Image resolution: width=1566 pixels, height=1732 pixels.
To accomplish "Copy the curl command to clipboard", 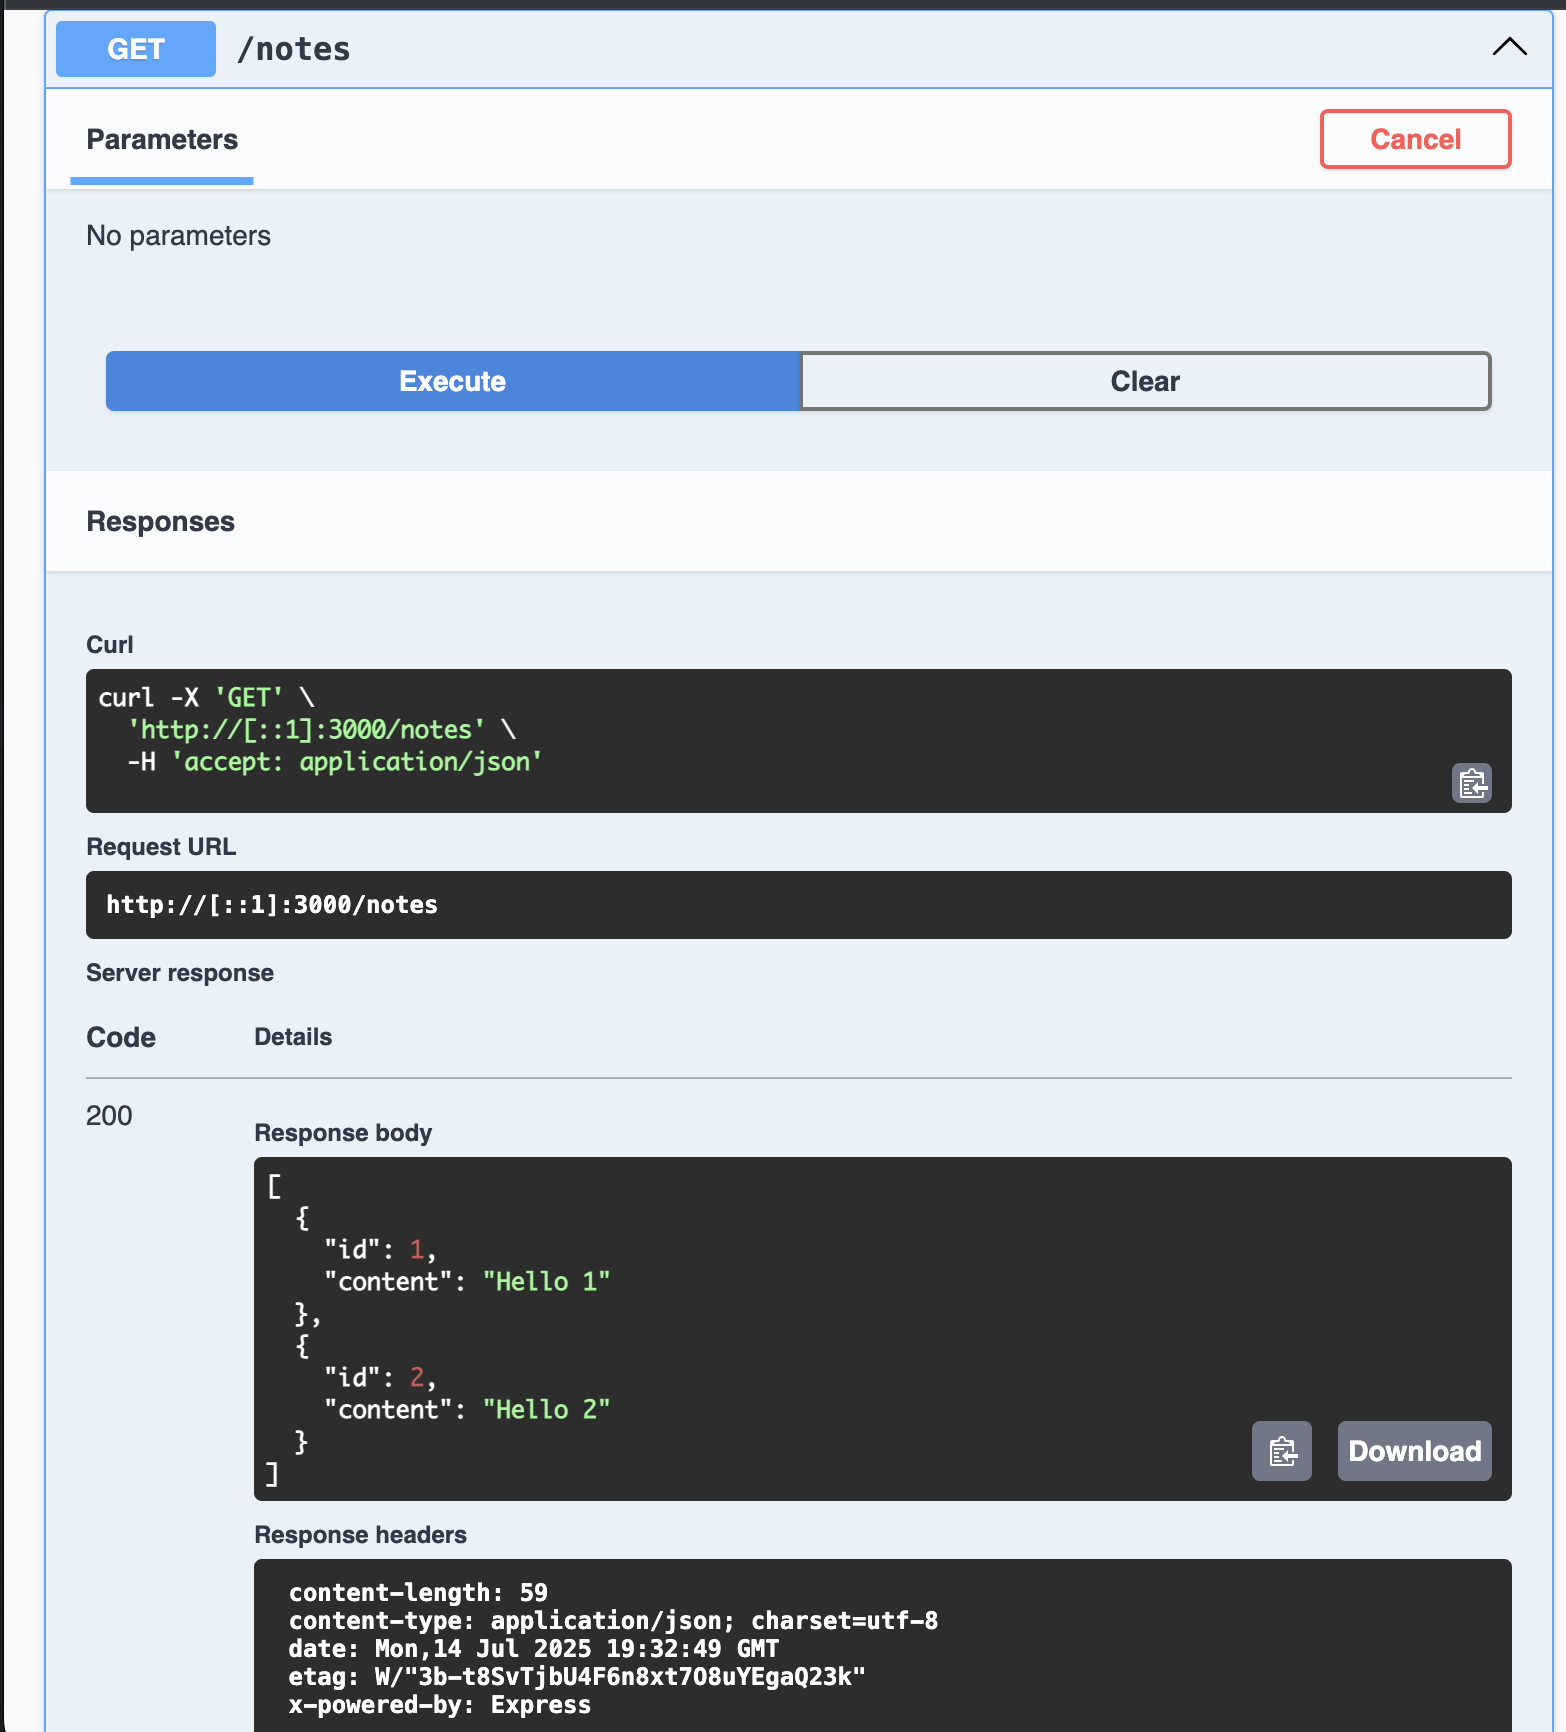I will (1471, 783).
